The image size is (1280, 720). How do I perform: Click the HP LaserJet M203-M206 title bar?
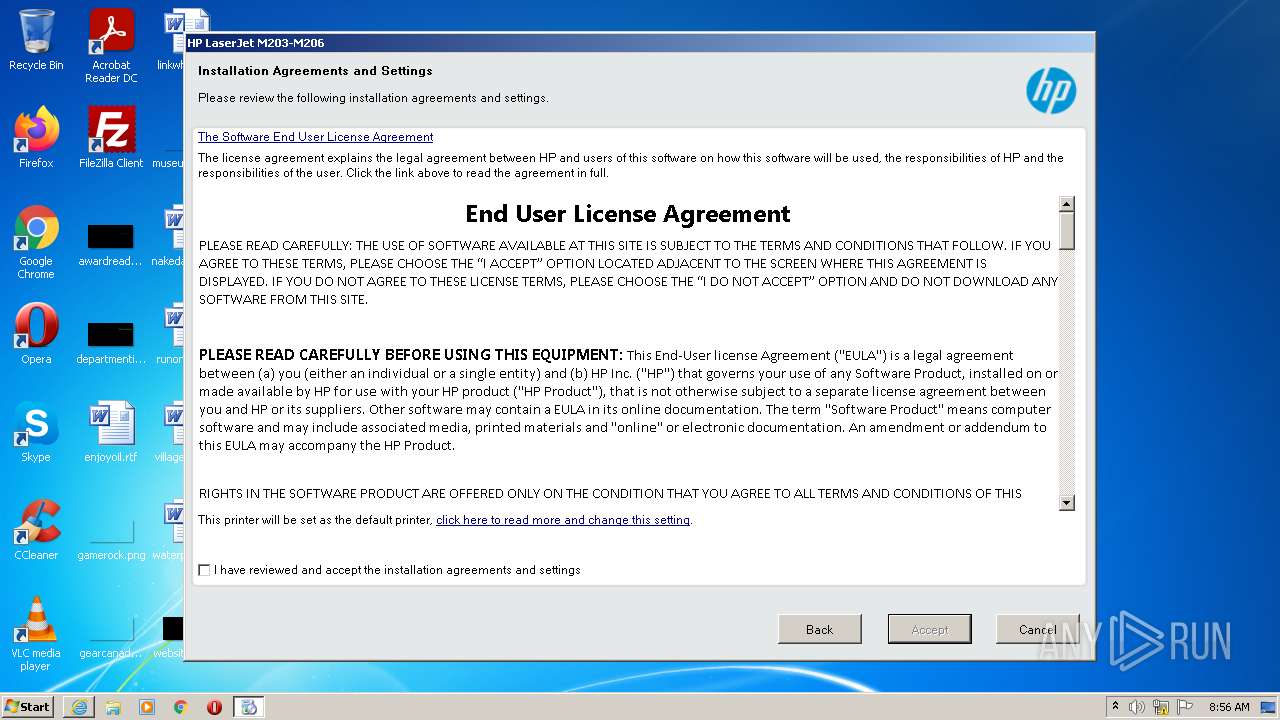[640, 43]
